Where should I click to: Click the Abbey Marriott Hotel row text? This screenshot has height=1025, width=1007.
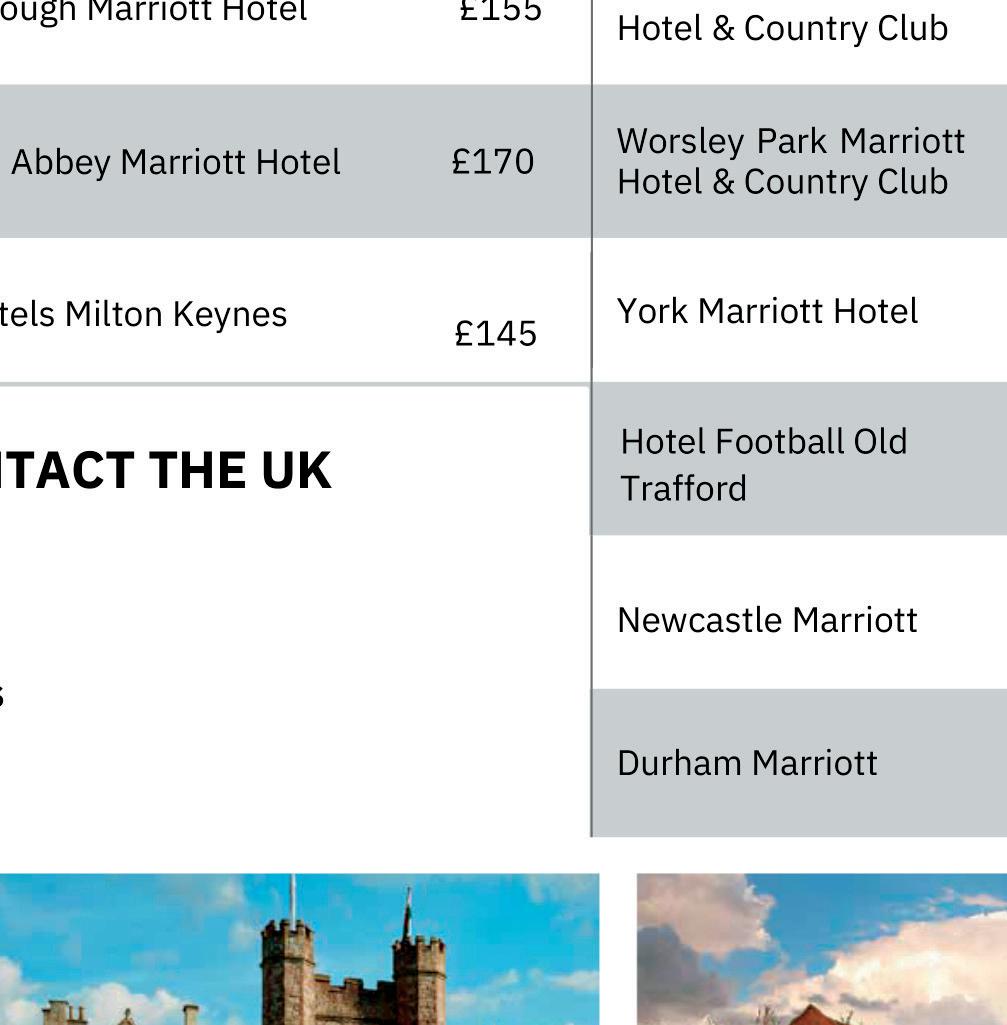coord(176,162)
